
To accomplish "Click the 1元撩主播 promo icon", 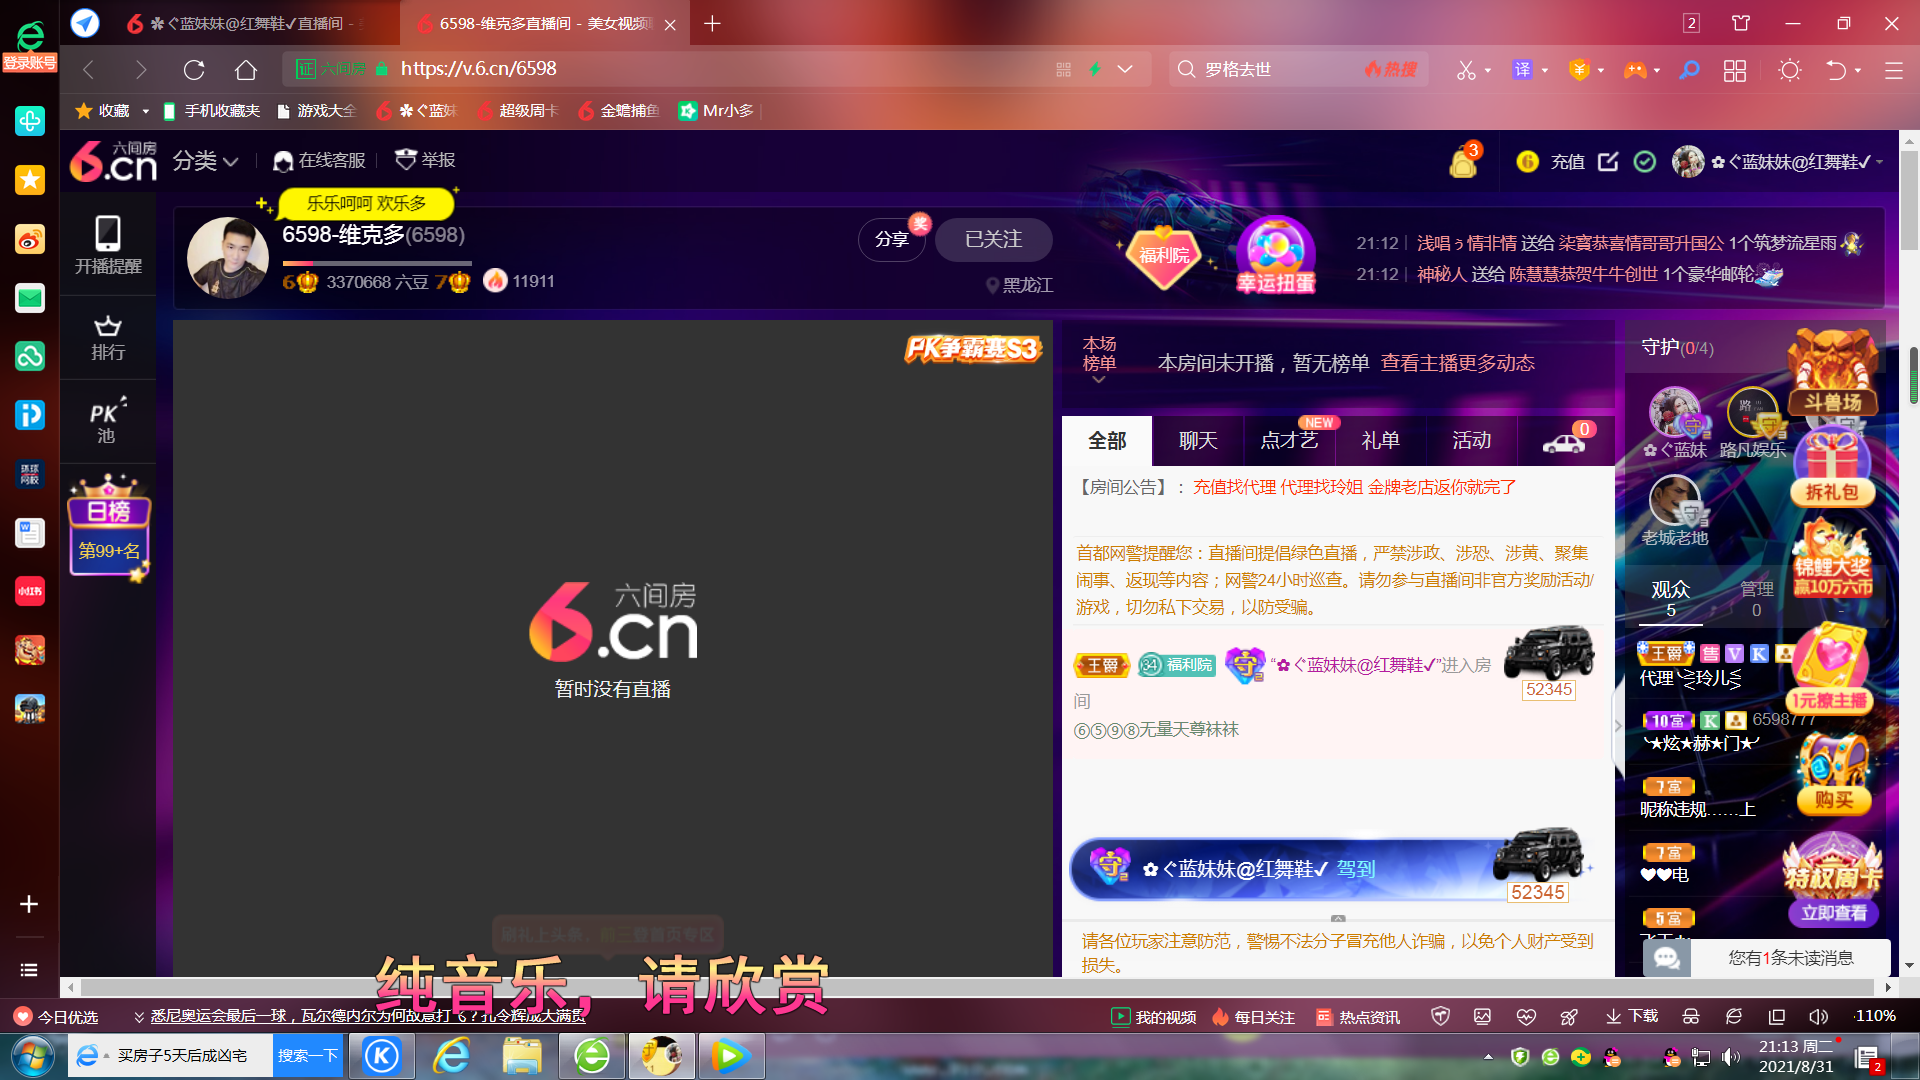I will coord(1830,668).
